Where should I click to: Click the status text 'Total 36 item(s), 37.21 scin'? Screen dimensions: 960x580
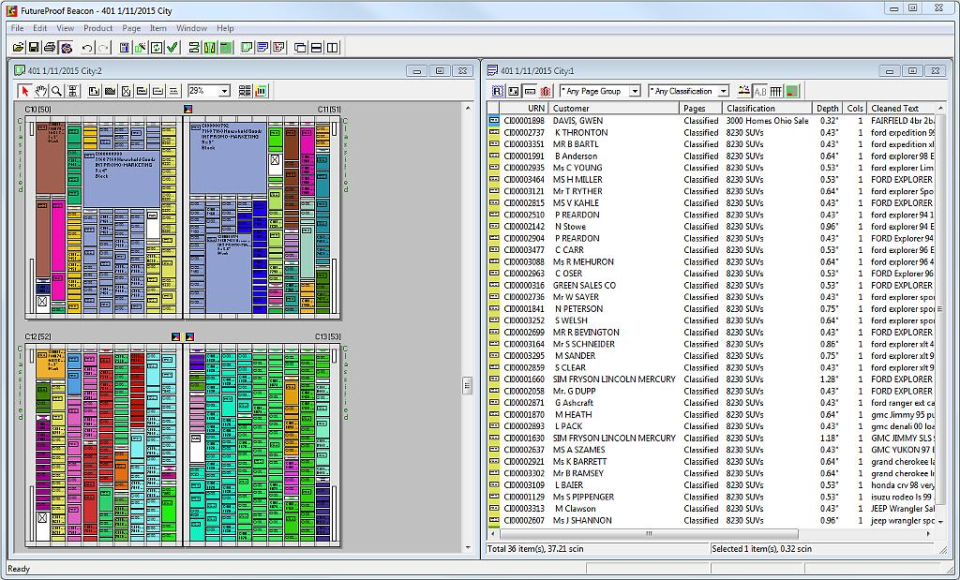535,549
